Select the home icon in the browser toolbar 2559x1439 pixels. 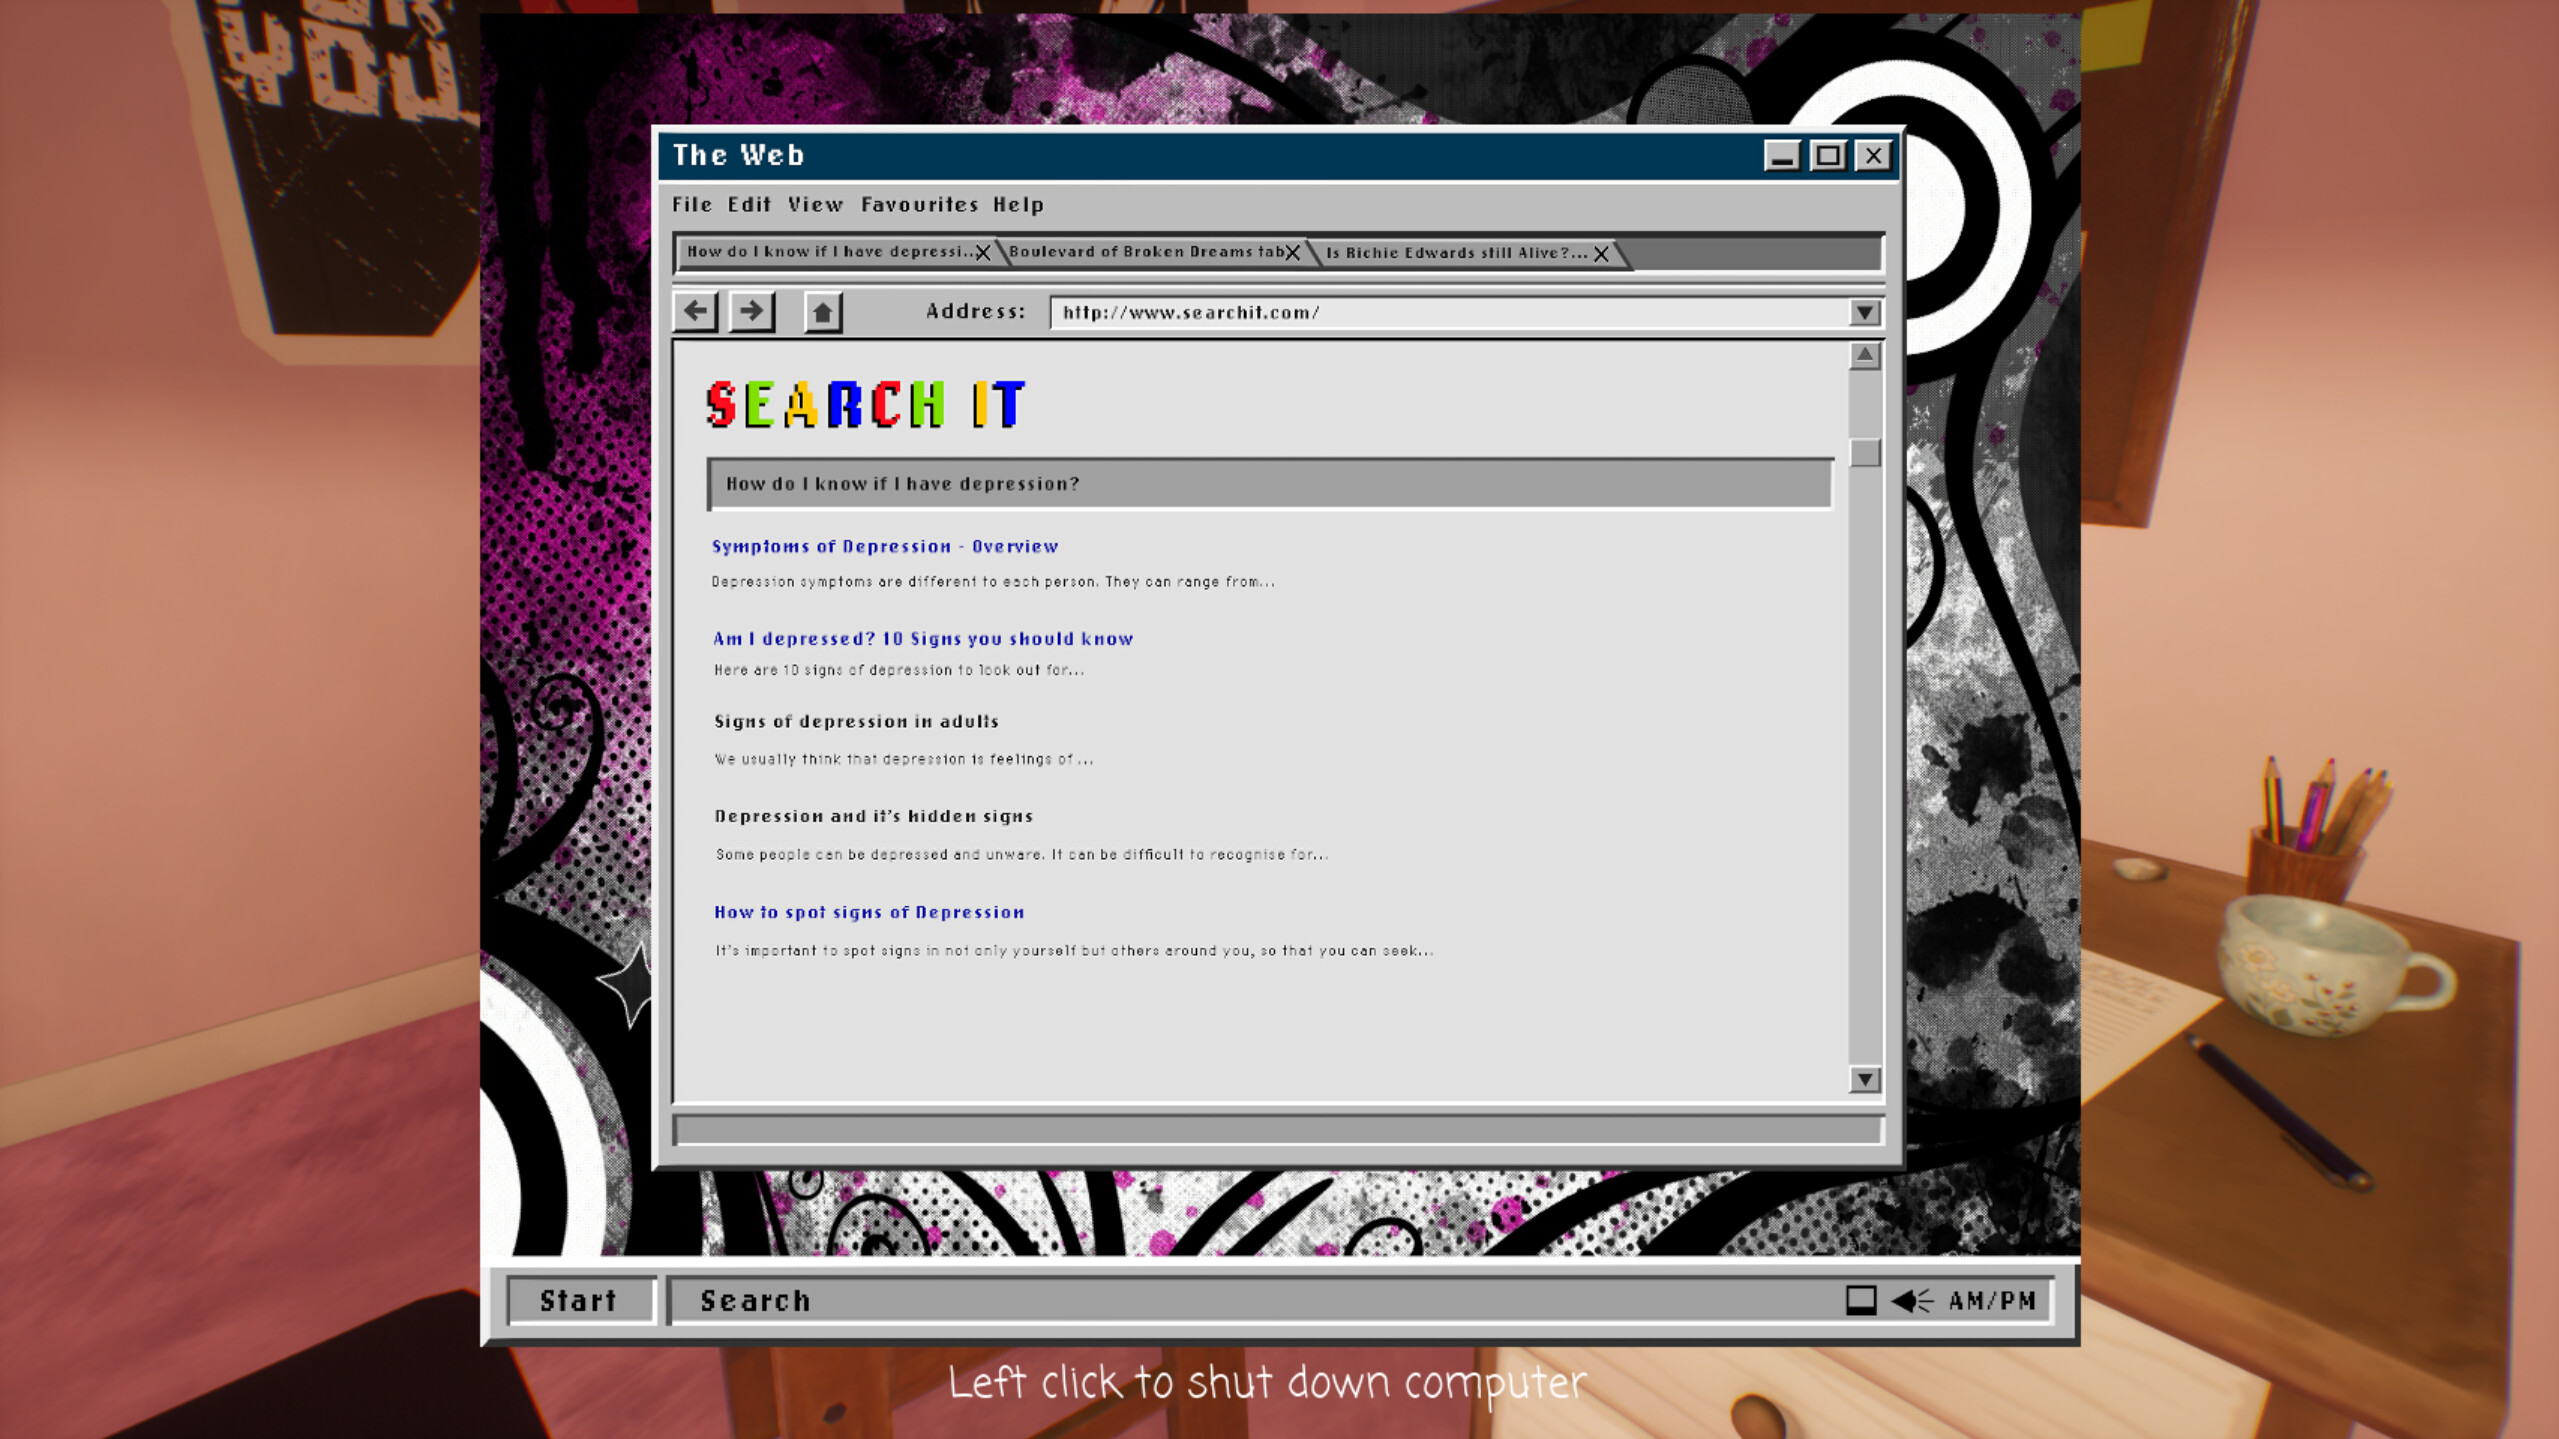click(x=821, y=311)
